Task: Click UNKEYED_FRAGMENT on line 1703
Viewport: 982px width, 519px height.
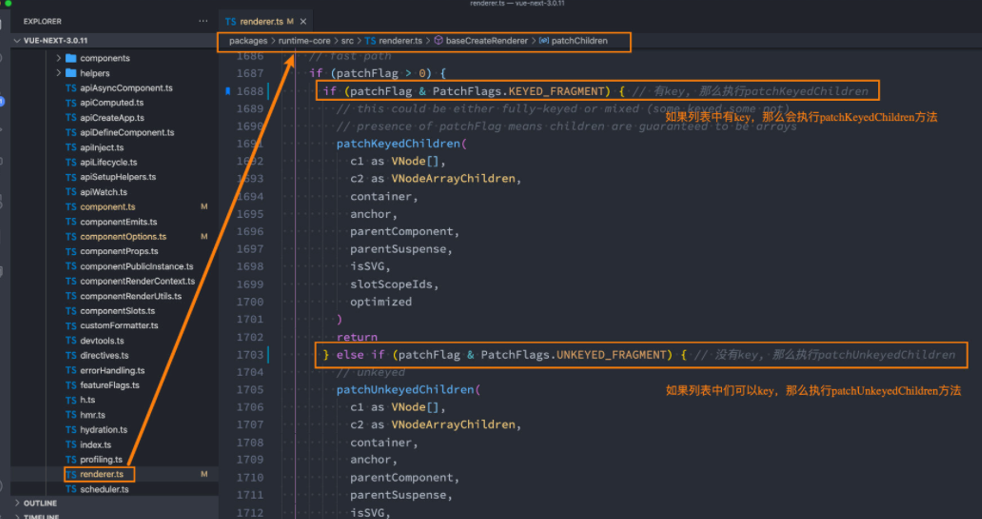Action: (614, 355)
